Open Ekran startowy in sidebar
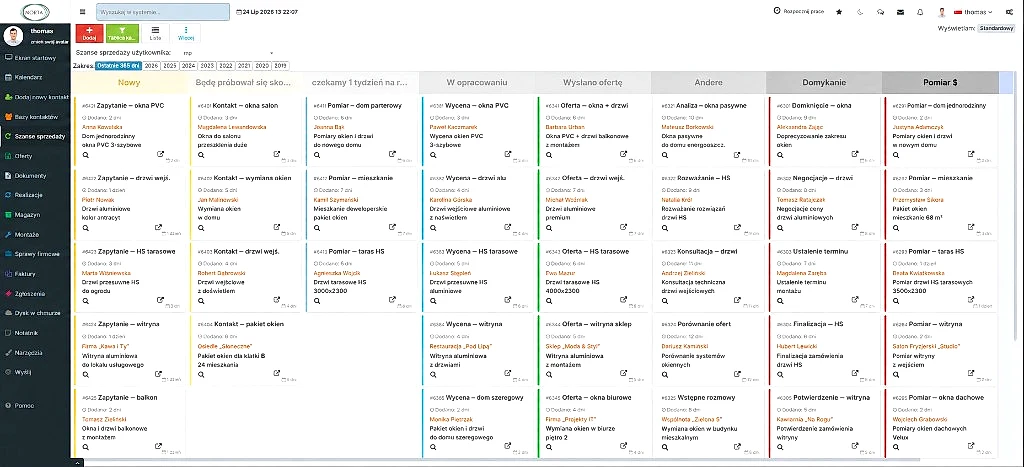Image resolution: width=1024 pixels, height=467 pixels. click(x=35, y=57)
